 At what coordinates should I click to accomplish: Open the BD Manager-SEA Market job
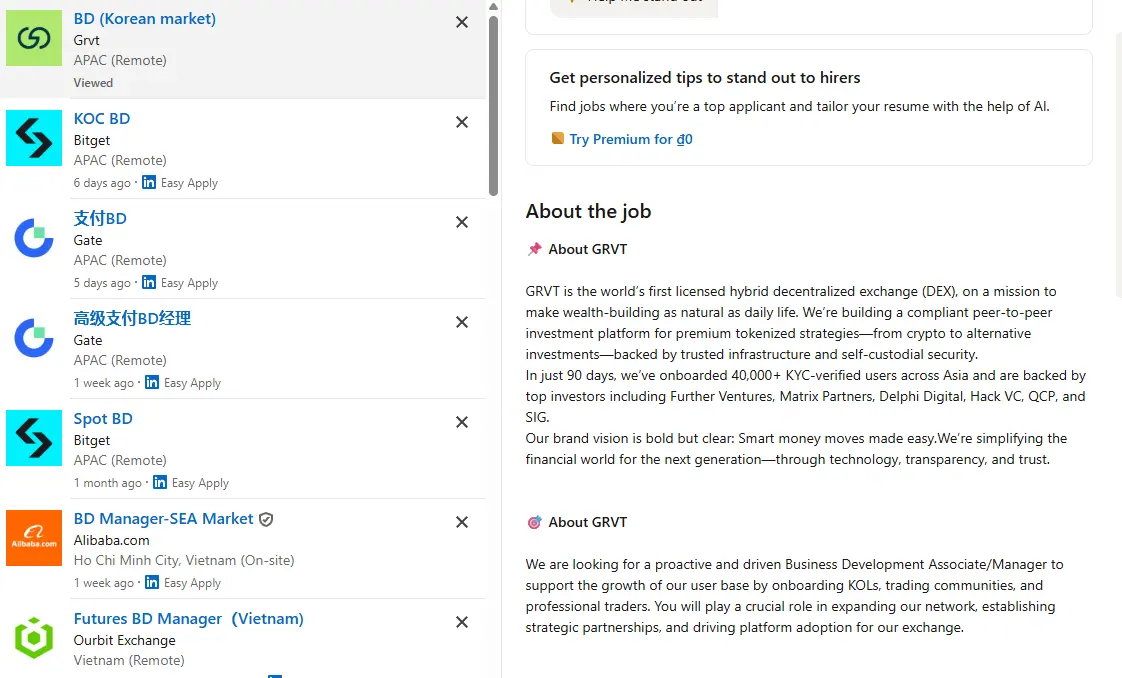pos(164,519)
